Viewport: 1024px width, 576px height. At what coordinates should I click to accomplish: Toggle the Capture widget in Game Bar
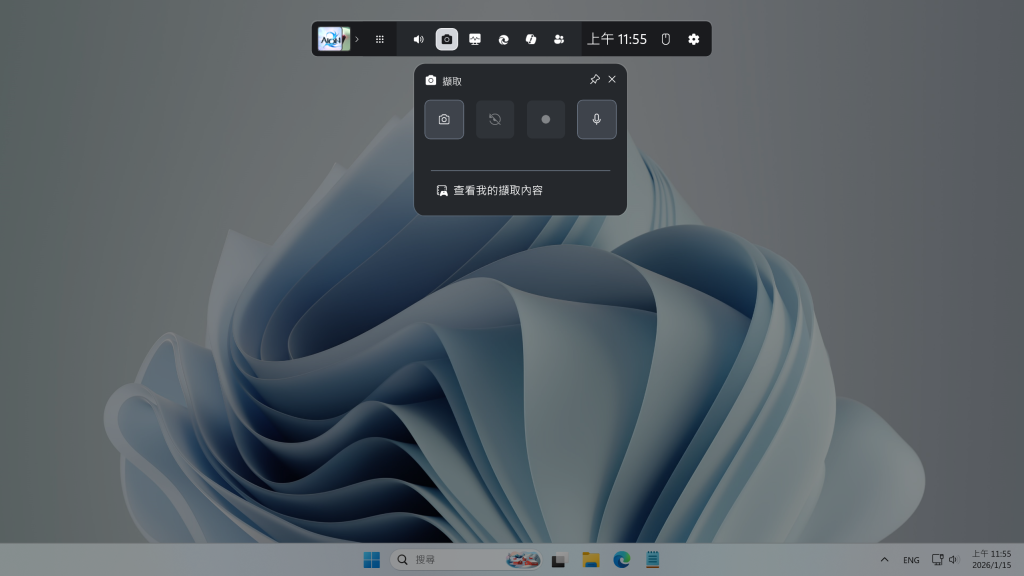point(447,39)
